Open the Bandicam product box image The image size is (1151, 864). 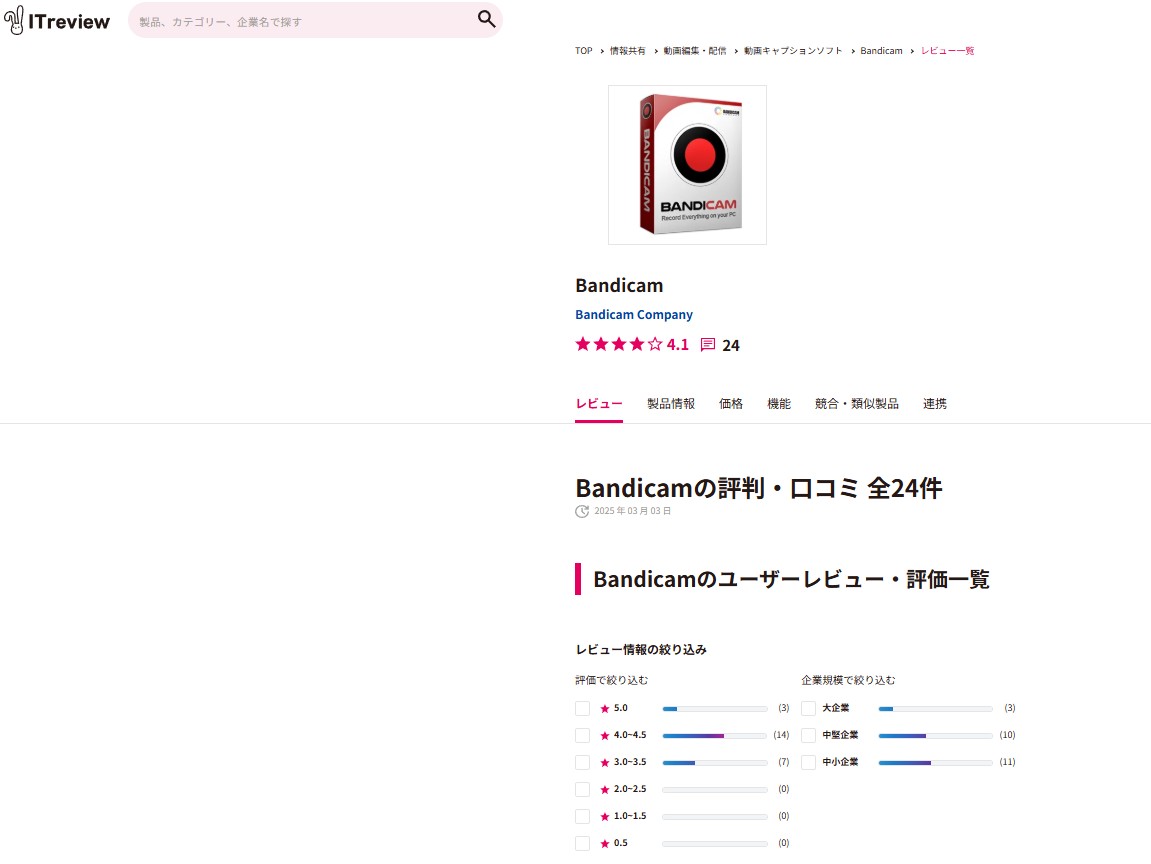(687, 165)
